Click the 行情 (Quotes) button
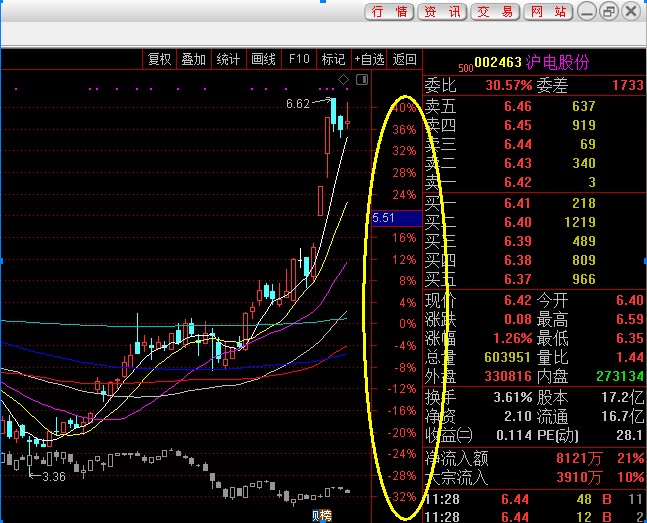647x523 pixels. coord(390,12)
